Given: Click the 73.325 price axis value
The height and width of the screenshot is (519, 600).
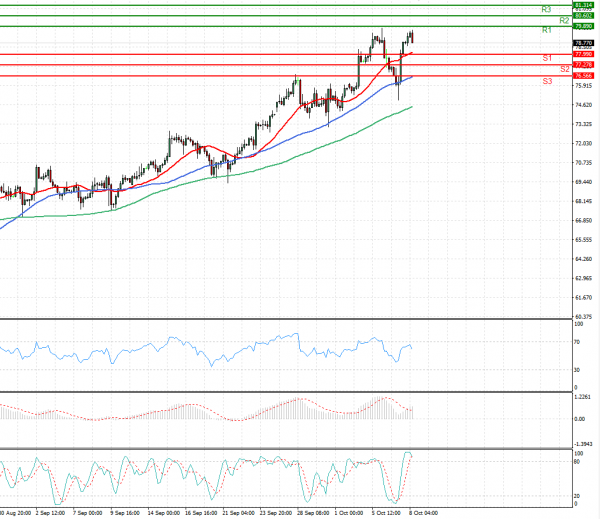Looking at the screenshot, I should click(584, 124).
